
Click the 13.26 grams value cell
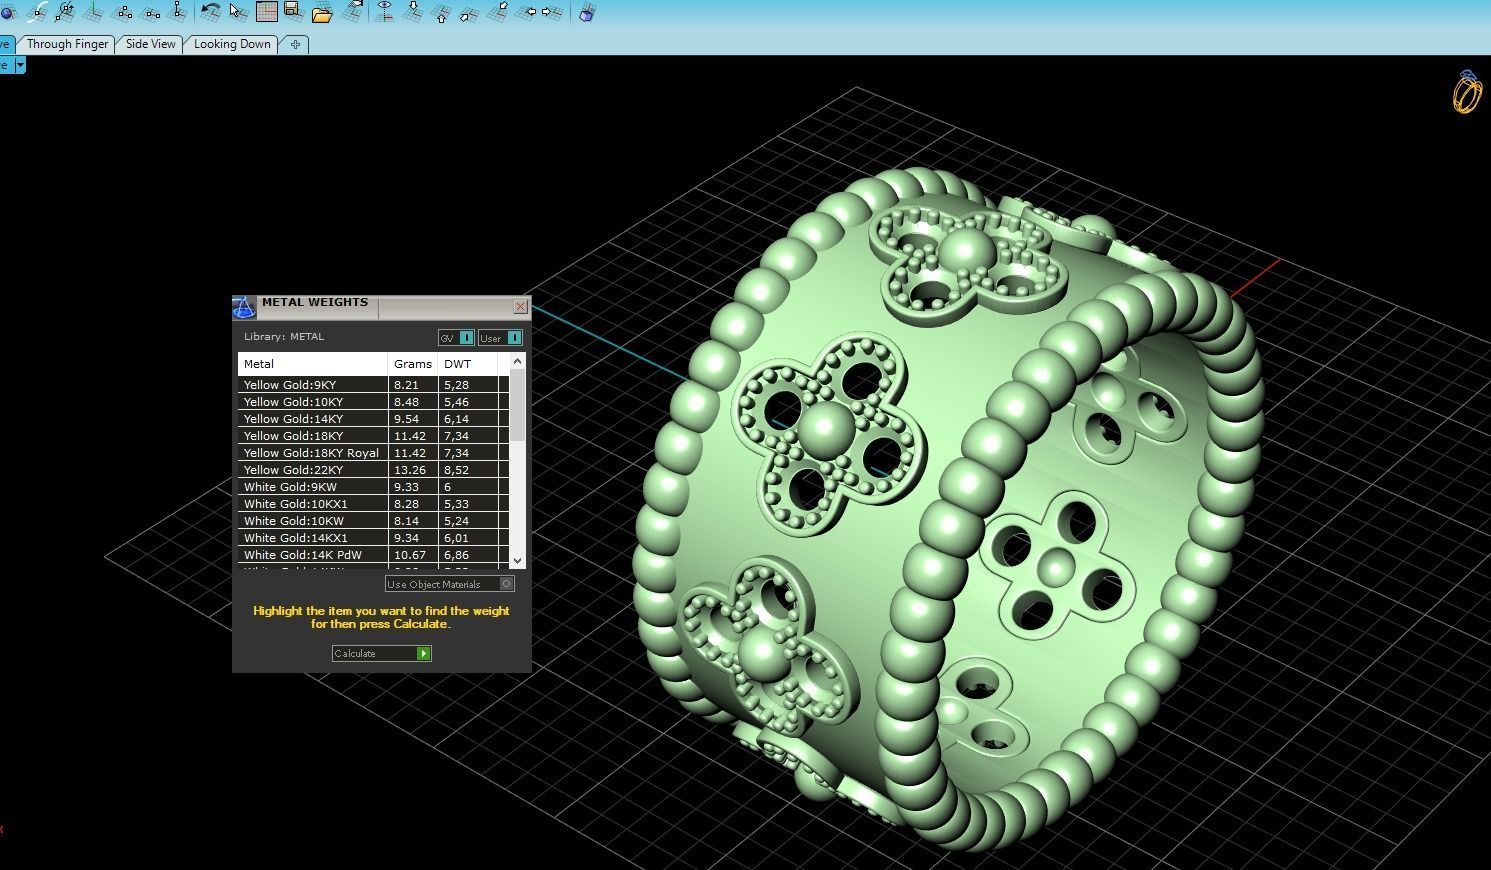pos(413,470)
